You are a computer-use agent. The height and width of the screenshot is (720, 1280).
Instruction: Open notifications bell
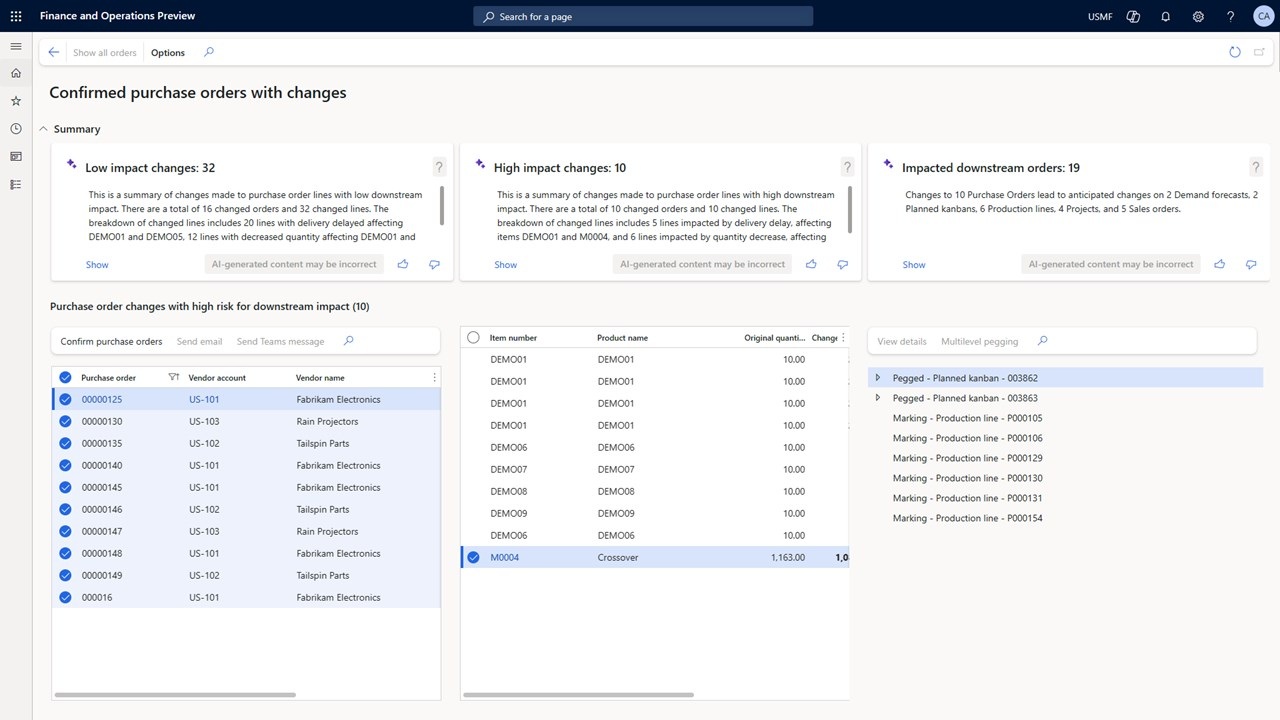tap(1166, 17)
